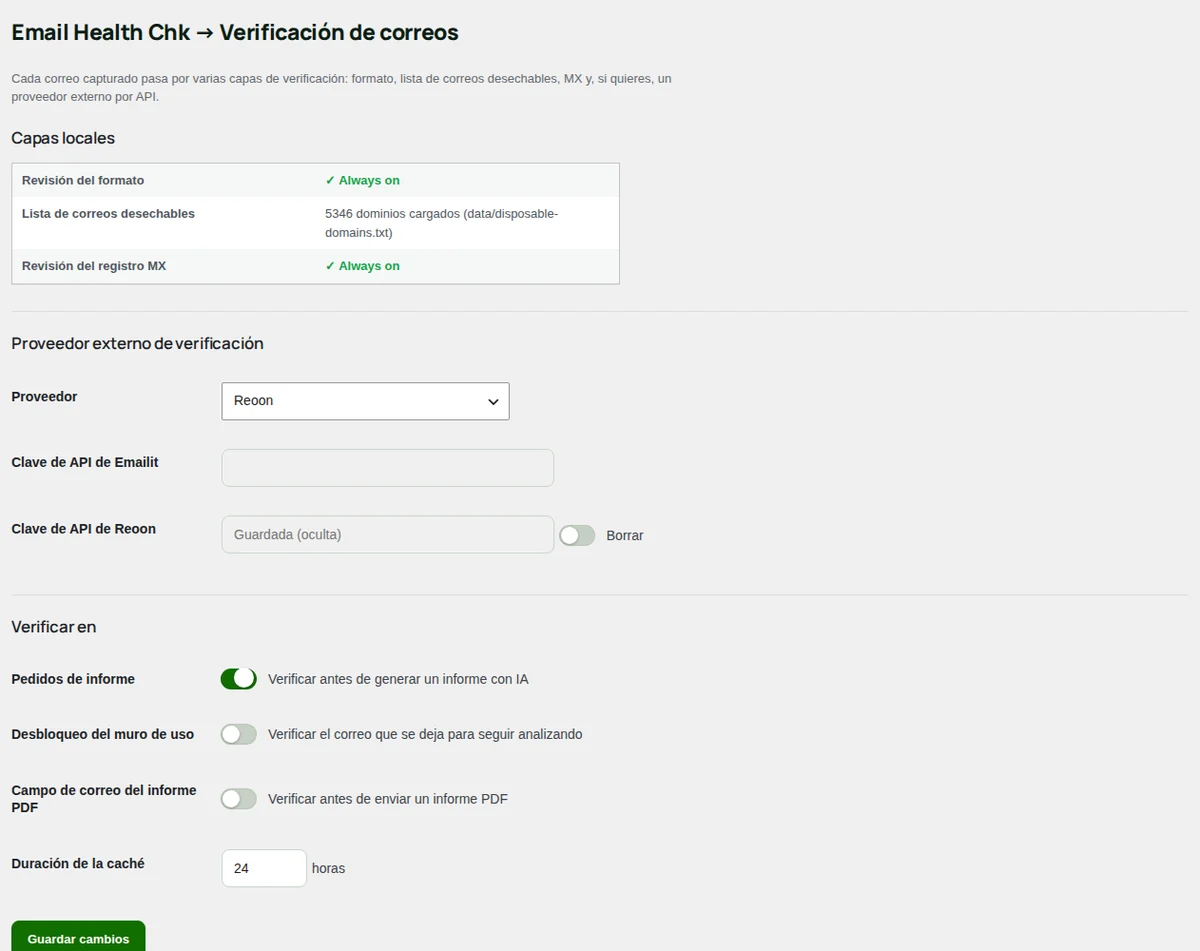Viewport: 1200px width, 951px height.
Task: Click the Revisión del registro MX row label
Action: coord(94,266)
